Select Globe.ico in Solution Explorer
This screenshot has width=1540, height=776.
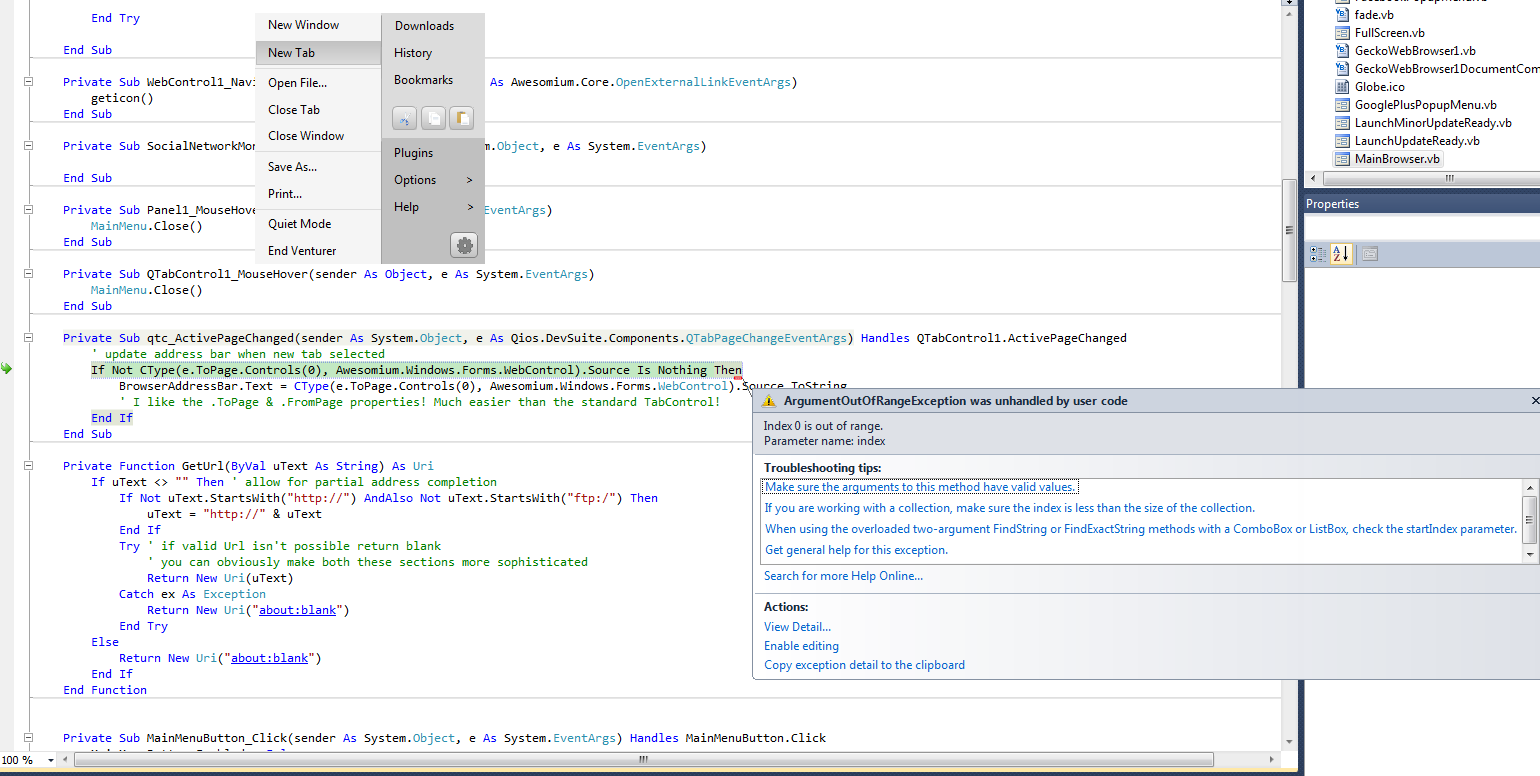[1379, 87]
